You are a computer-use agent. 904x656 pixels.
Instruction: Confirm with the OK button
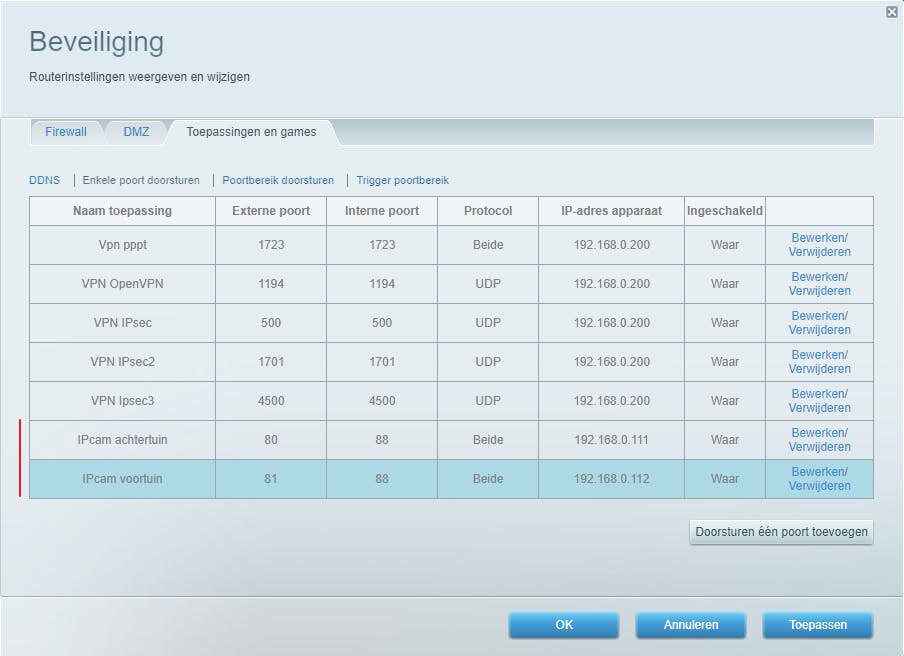(564, 625)
